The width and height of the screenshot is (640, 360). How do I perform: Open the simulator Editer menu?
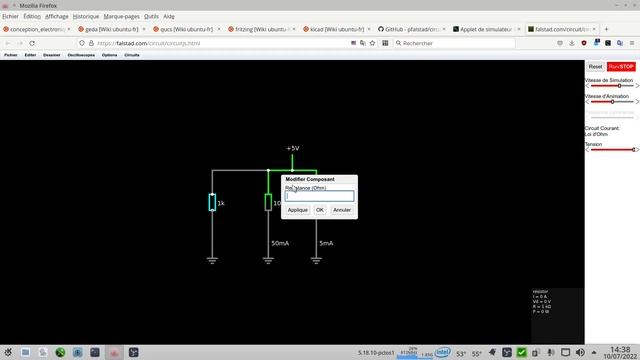30,55
